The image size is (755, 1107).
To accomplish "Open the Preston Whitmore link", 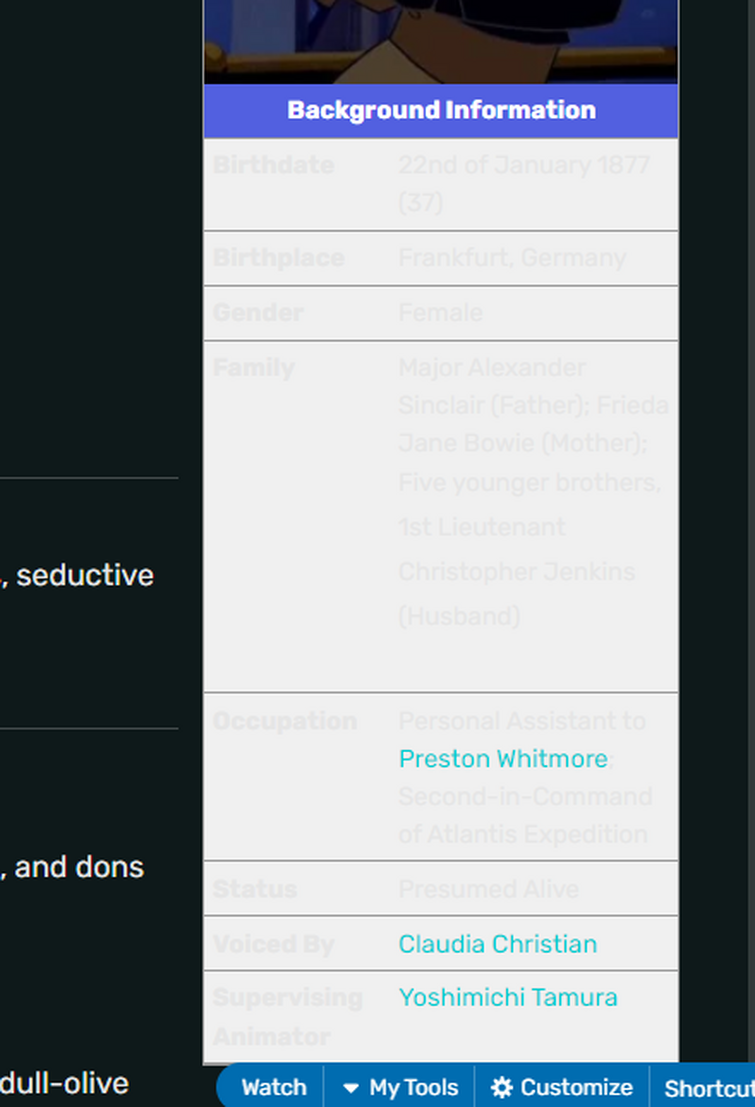I will point(503,758).
